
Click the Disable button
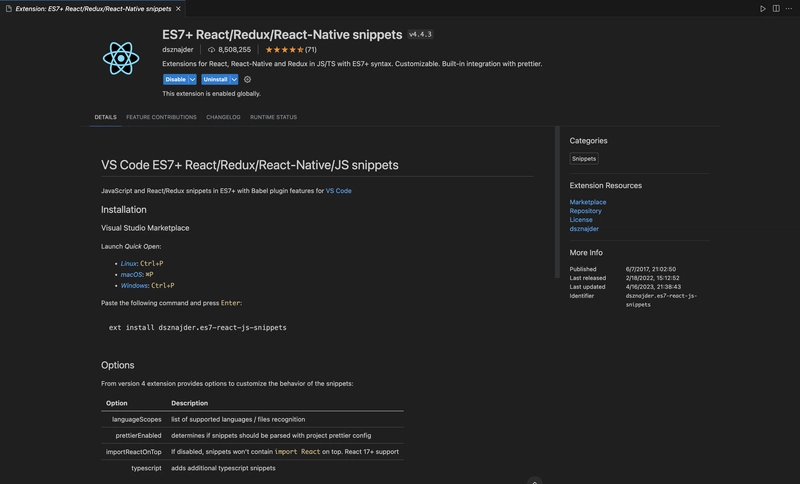click(176, 80)
